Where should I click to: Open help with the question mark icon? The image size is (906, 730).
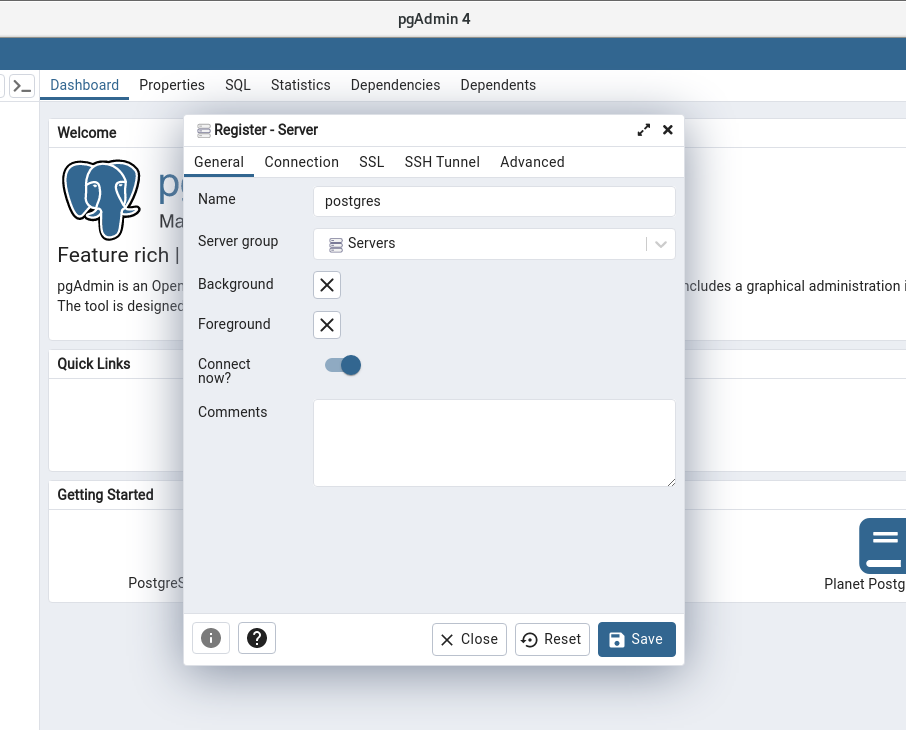click(257, 639)
